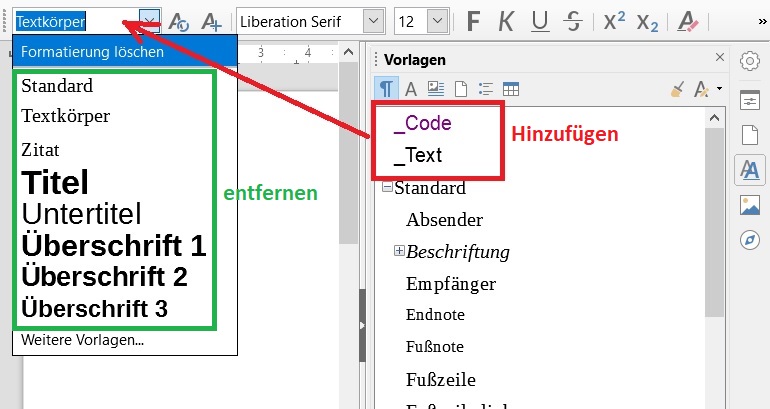The width and height of the screenshot is (770, 409).
Task: Click the document scroll up arrow
Action: [349, 52]
